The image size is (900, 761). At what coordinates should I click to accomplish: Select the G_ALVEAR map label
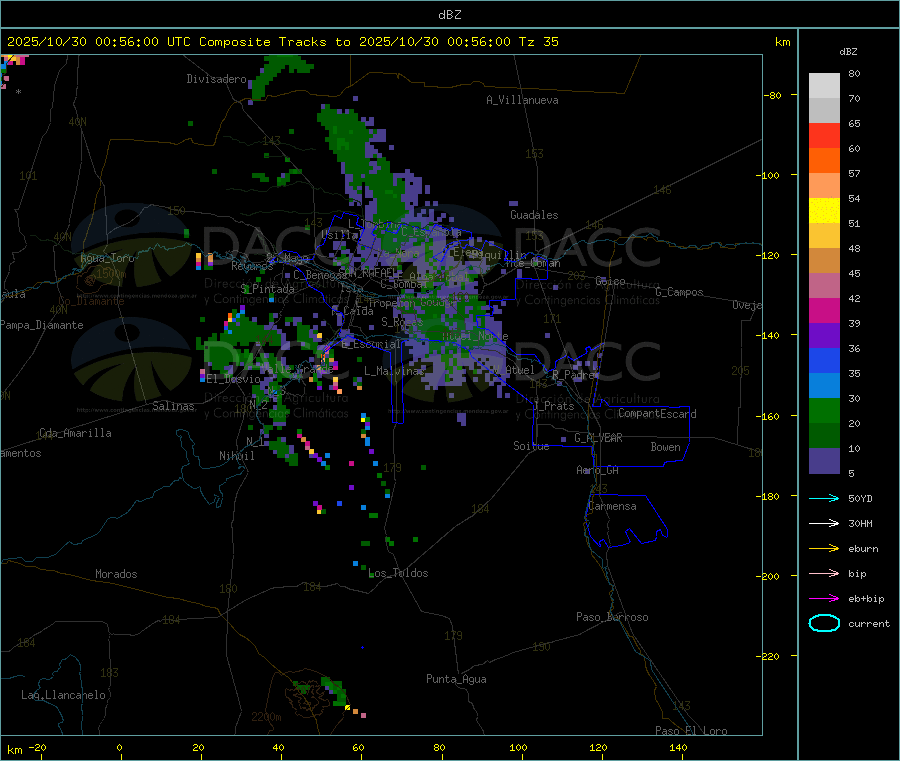click(598, 438)
